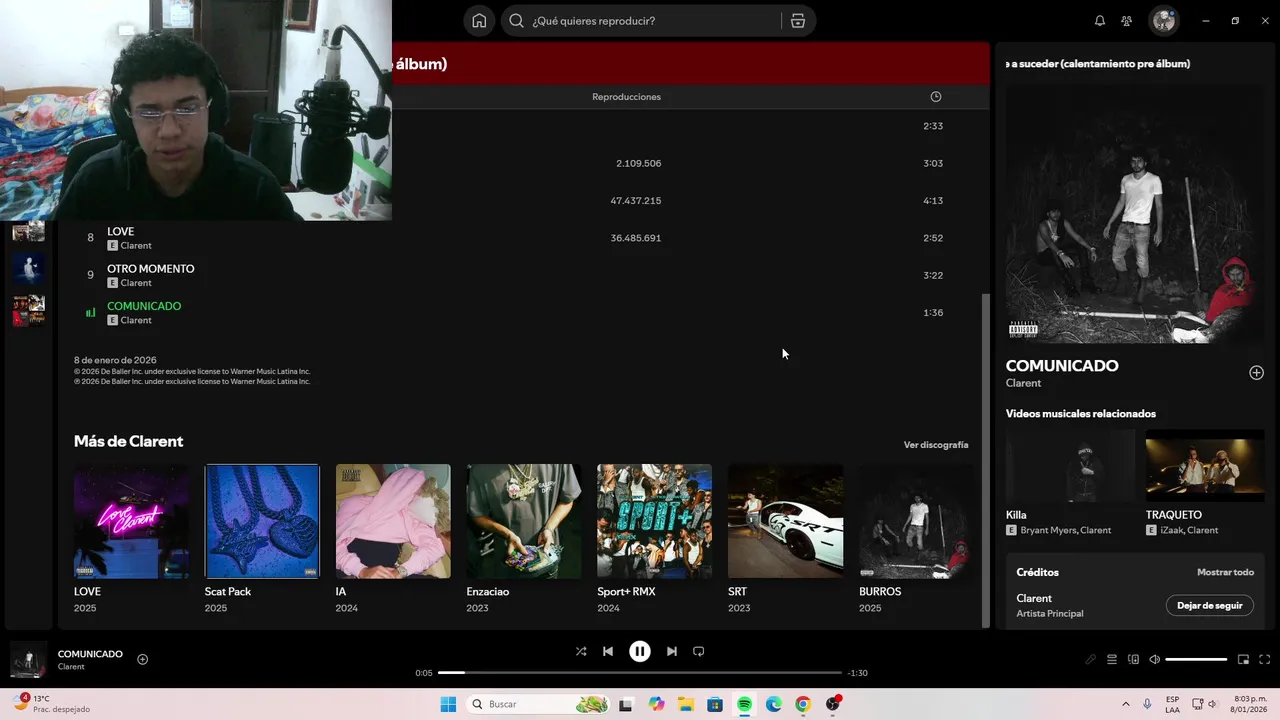Click system tray microphone icon
This screenshot has height=720, width=1280.
(x=1147, y=704)
